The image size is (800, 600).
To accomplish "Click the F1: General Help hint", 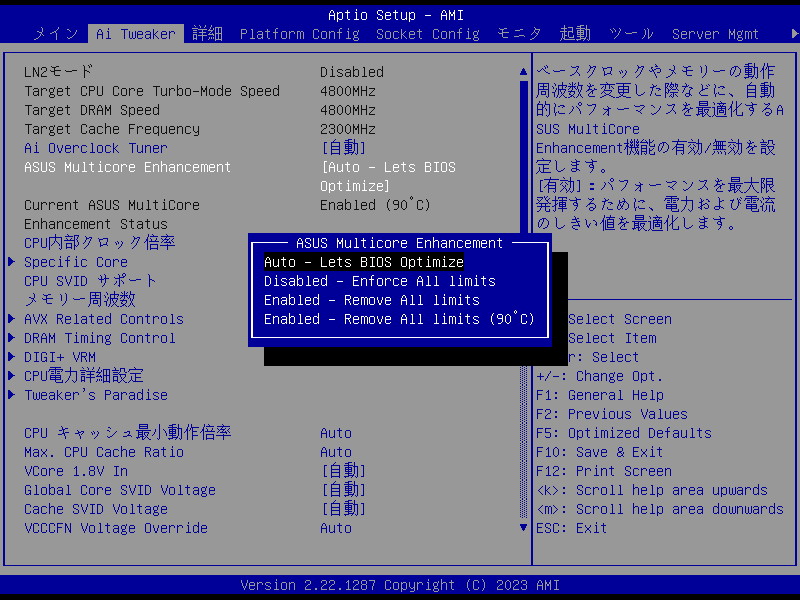I will click(x=599, y=395).
